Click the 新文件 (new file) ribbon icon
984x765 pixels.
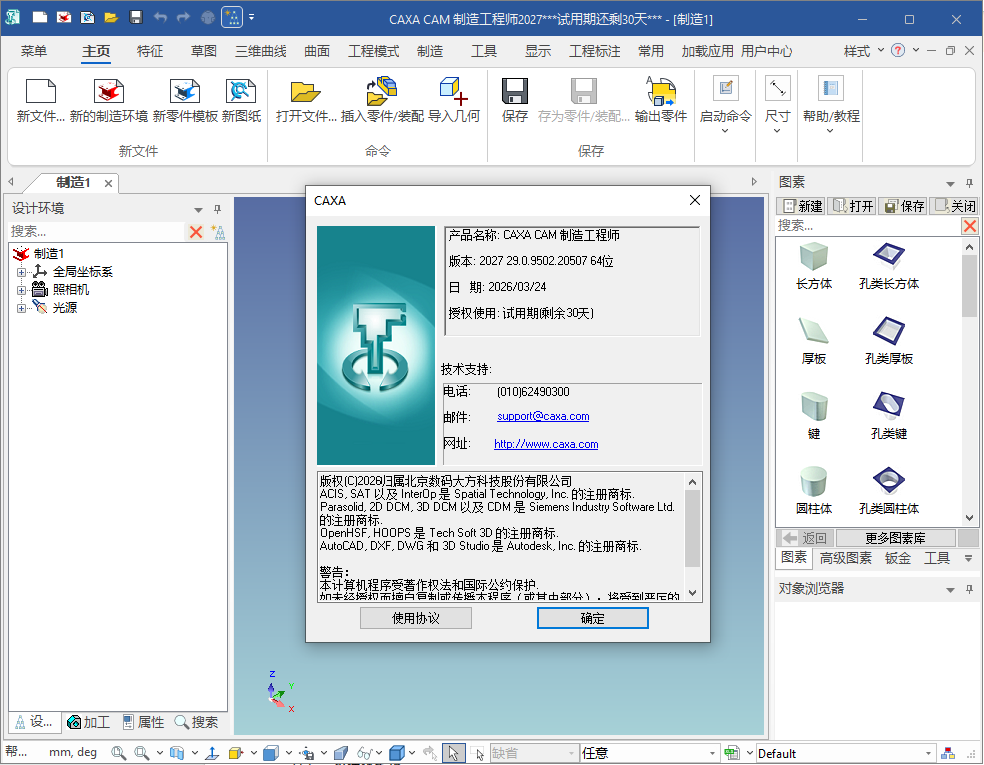coord(41,92)
